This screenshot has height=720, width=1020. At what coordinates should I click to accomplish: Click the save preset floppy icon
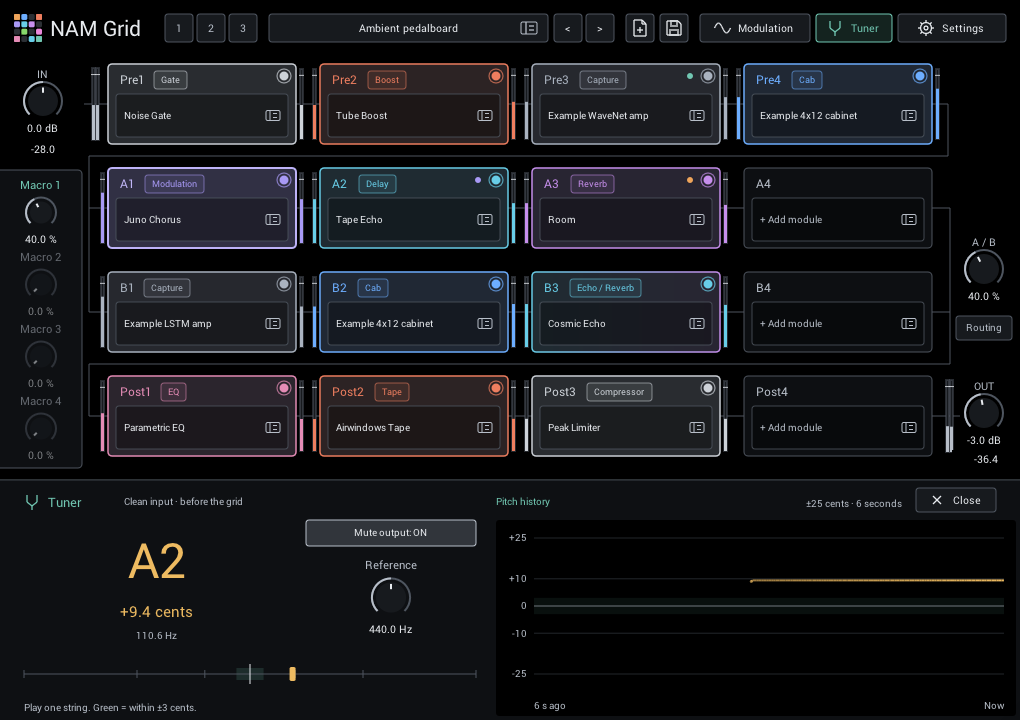673,29
